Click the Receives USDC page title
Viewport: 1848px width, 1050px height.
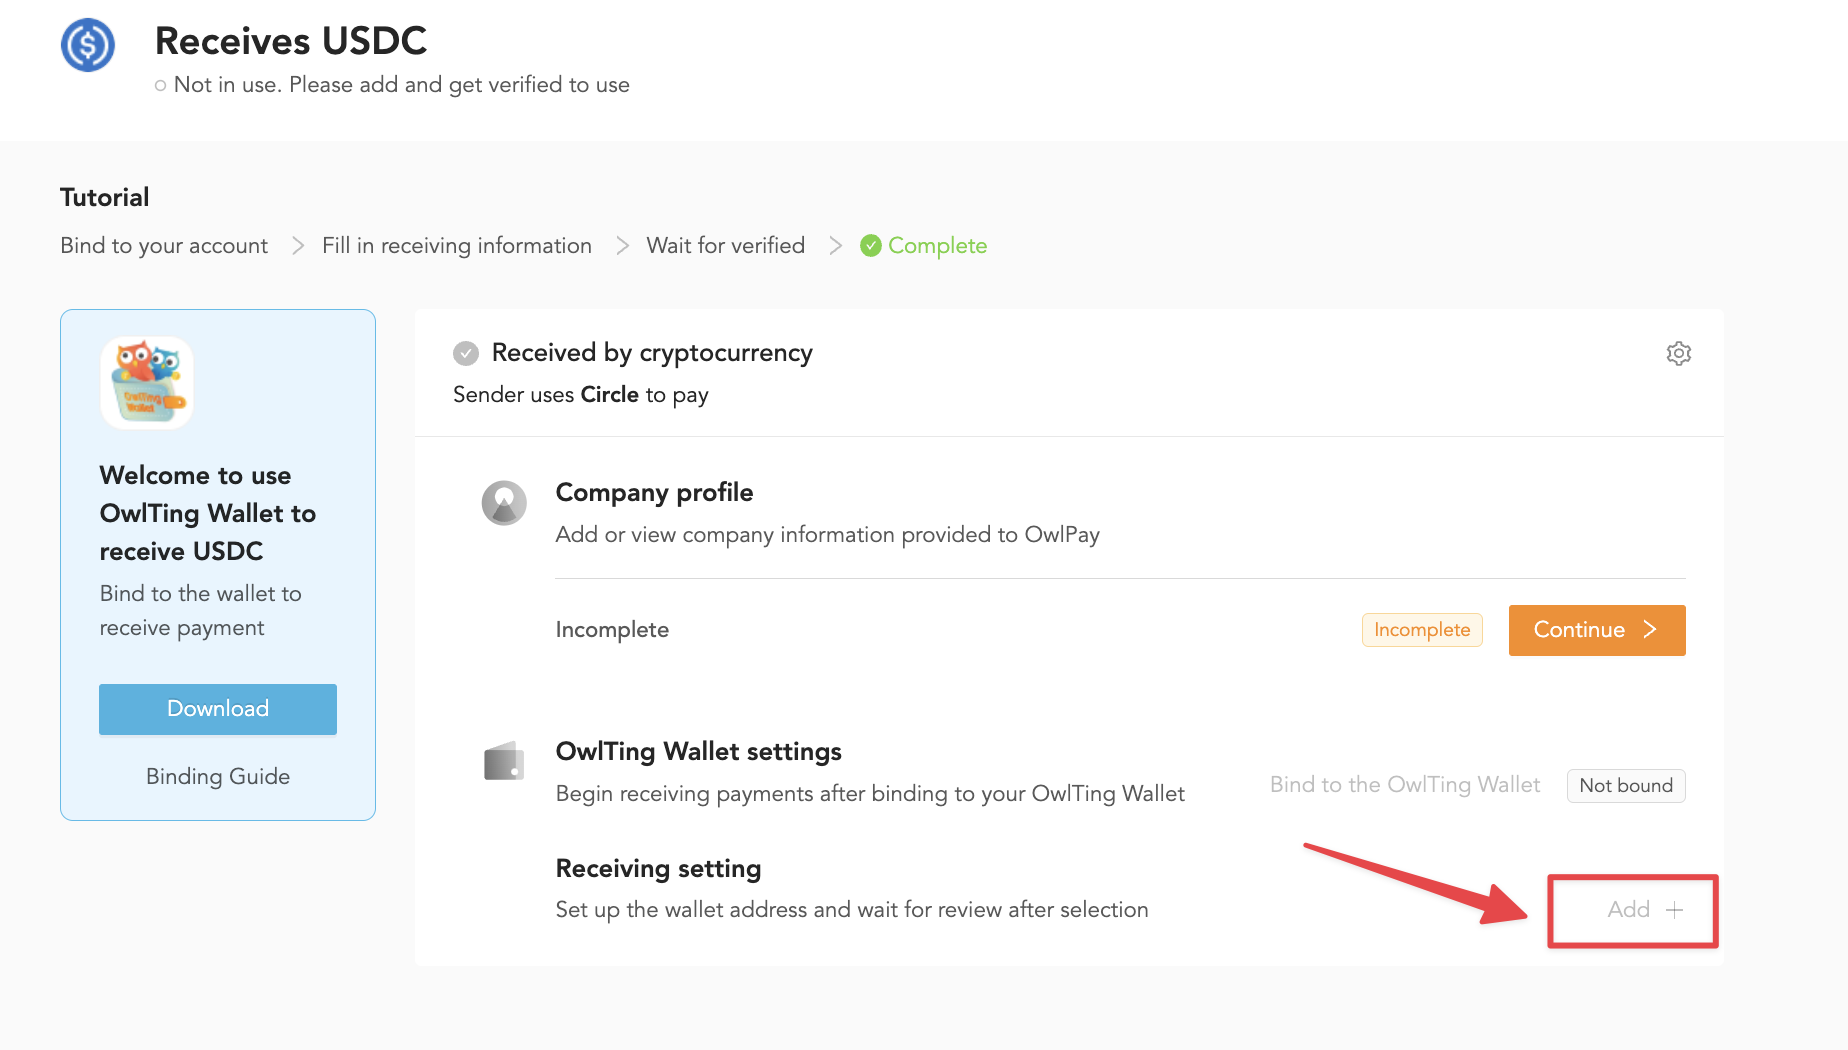291,41
